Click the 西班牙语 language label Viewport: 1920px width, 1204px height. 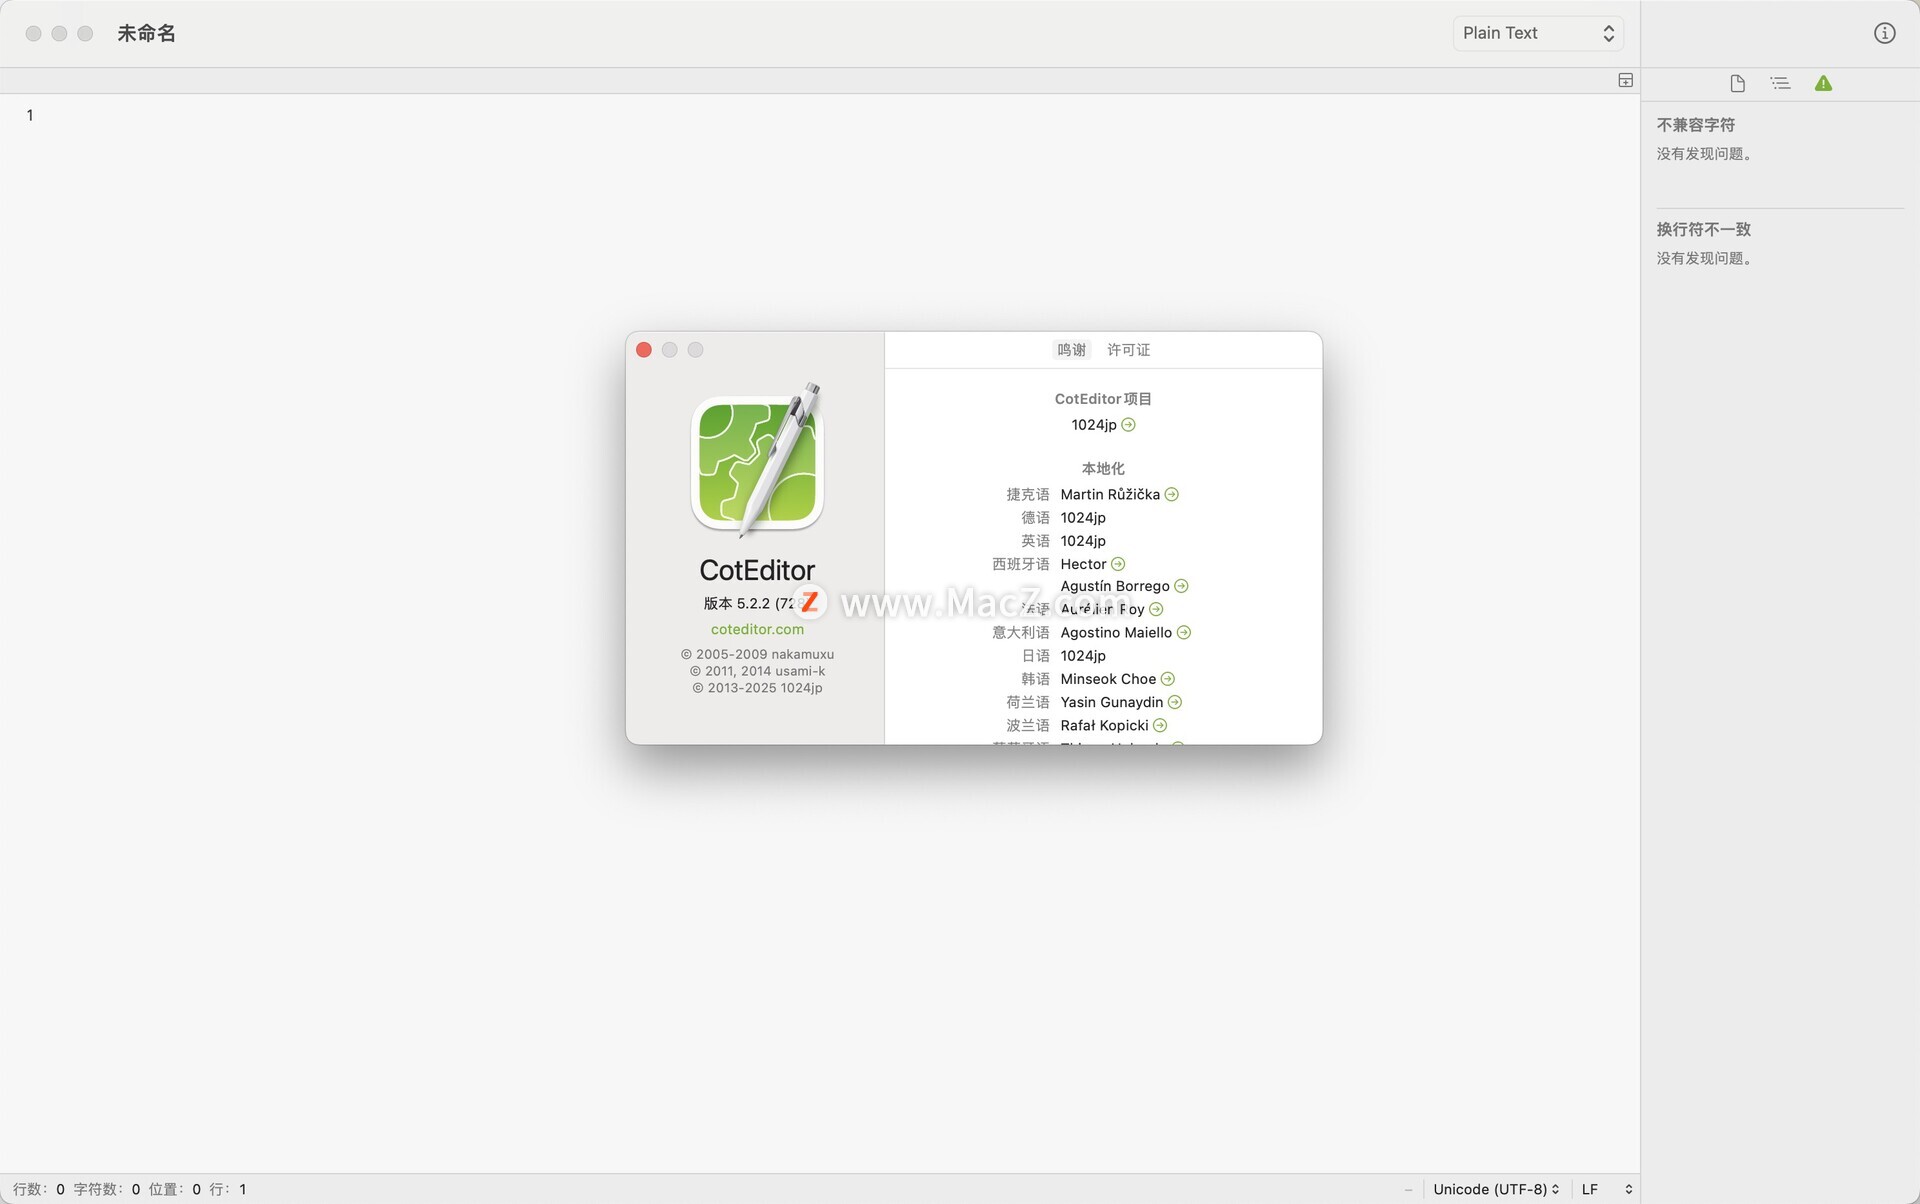click(1020, 564)
